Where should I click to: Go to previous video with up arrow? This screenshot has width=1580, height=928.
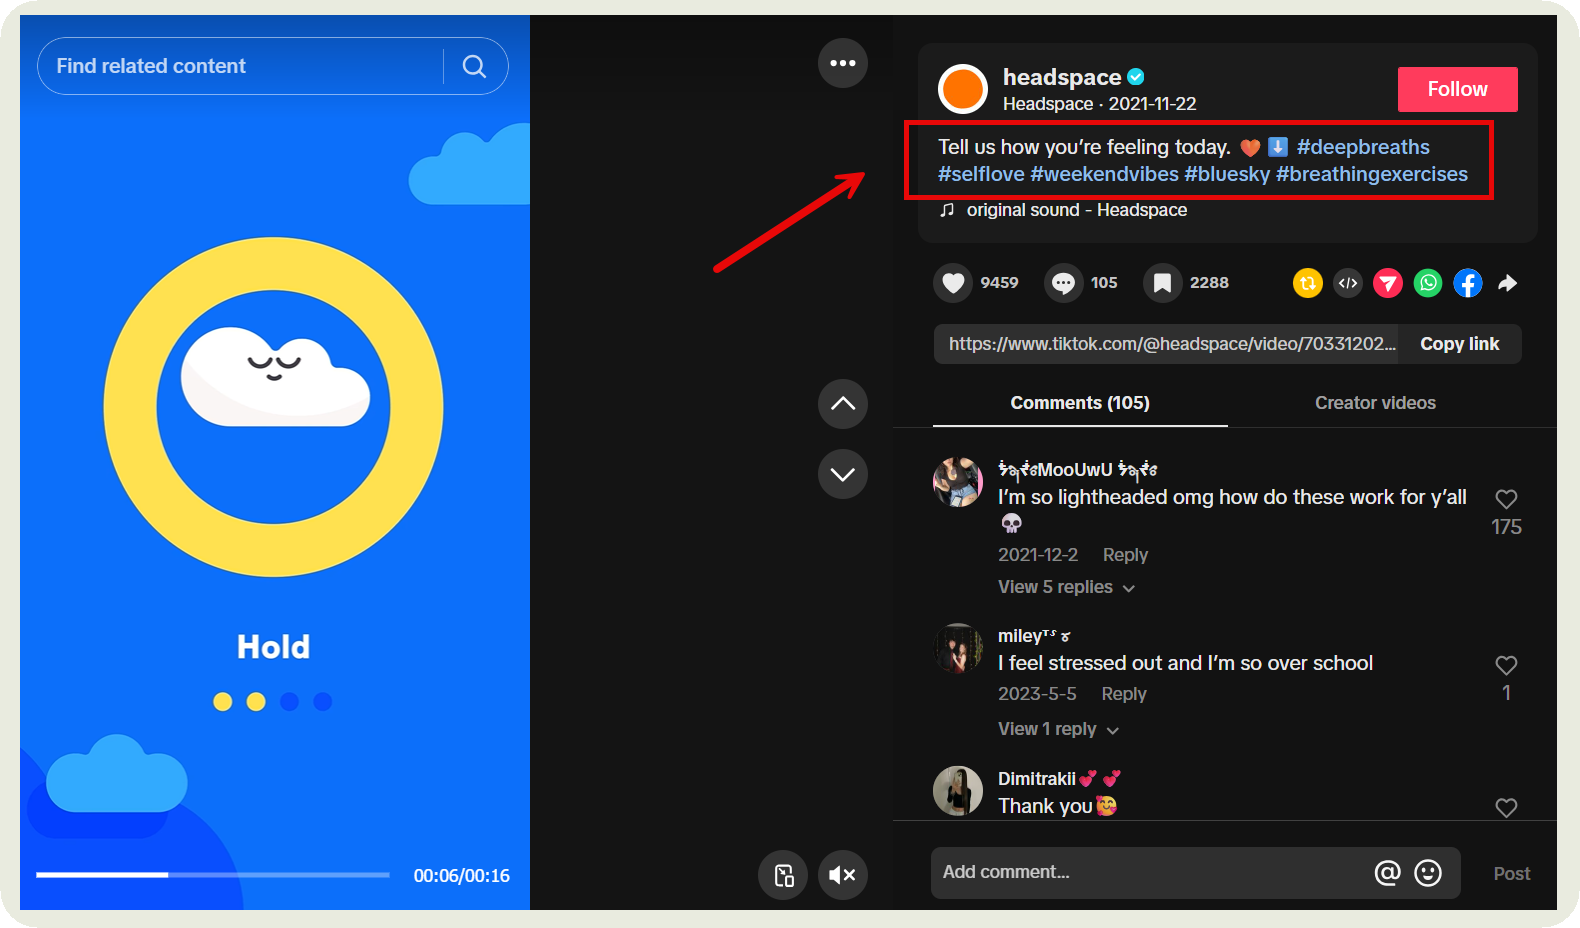843,404
